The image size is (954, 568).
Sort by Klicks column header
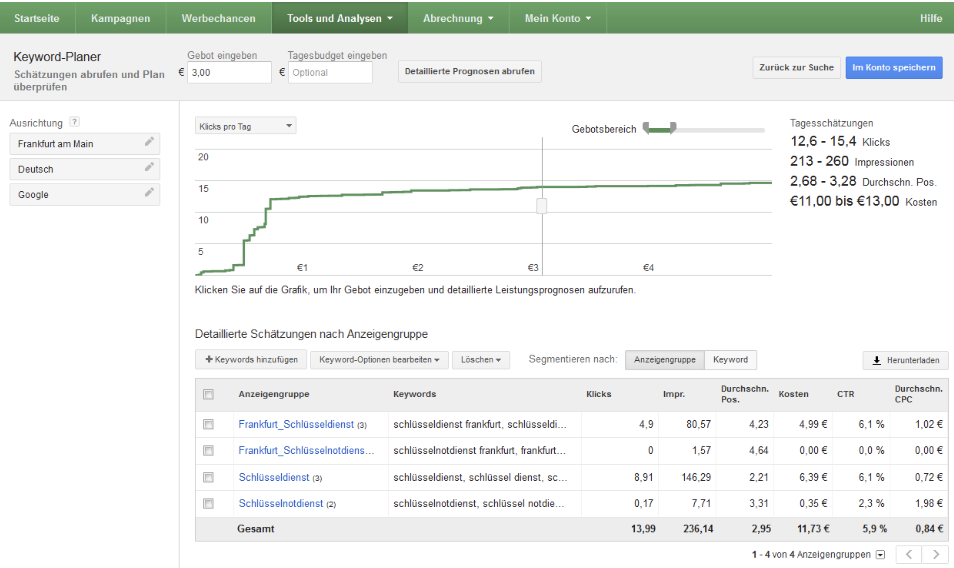599,394
